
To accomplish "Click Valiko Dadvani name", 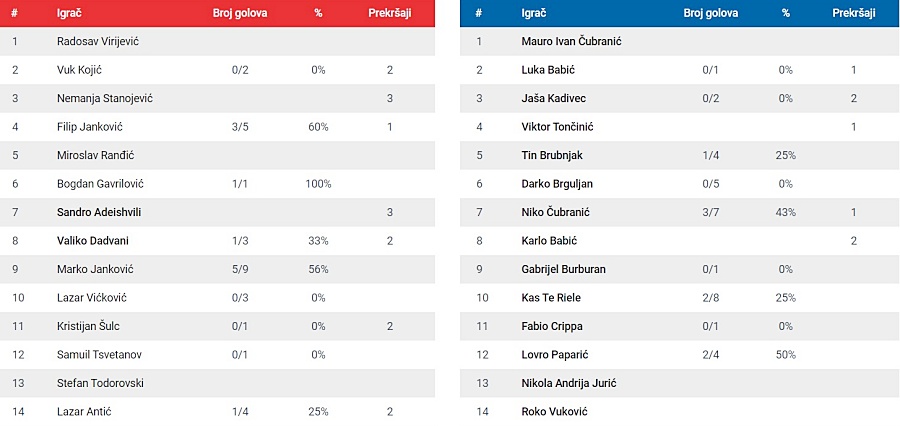I will [x=93, y=241].
